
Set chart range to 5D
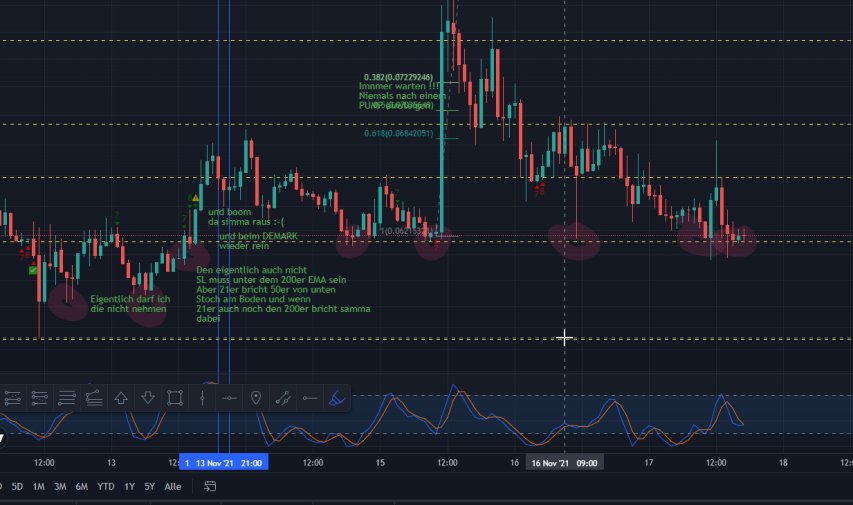(x=17, y=486)
